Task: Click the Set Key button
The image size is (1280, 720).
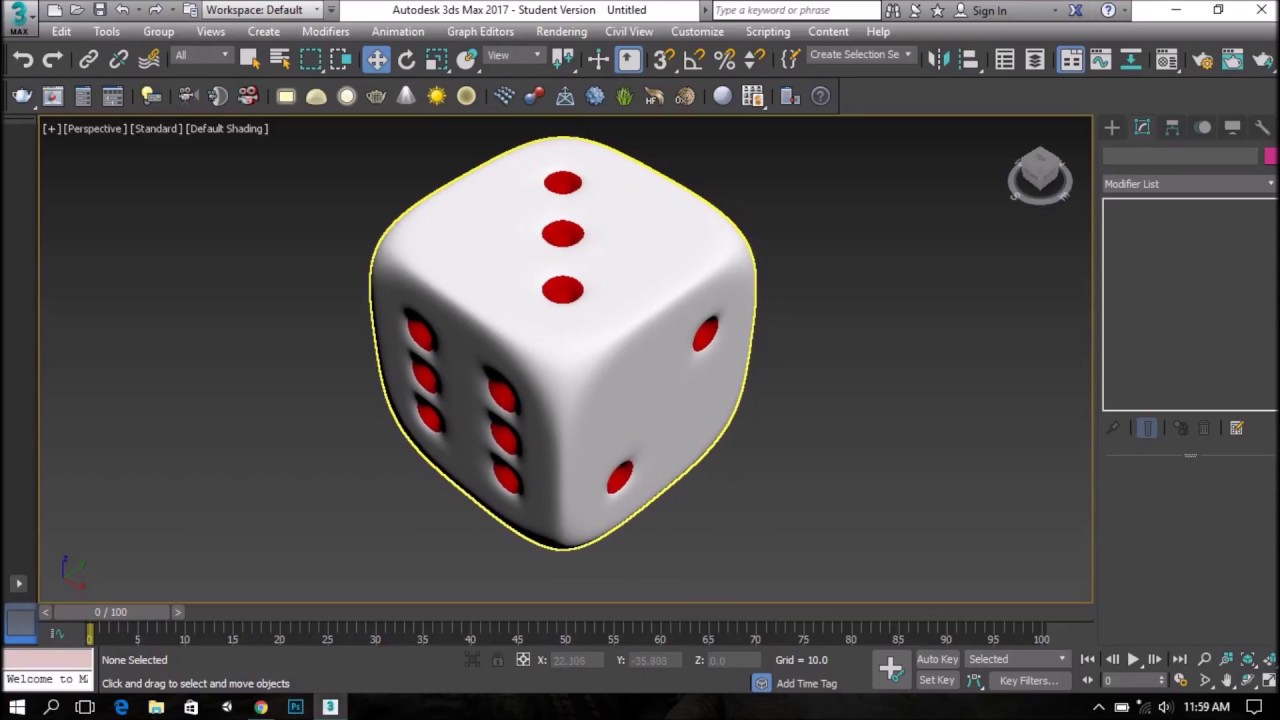Action: (x=937, y=680)
